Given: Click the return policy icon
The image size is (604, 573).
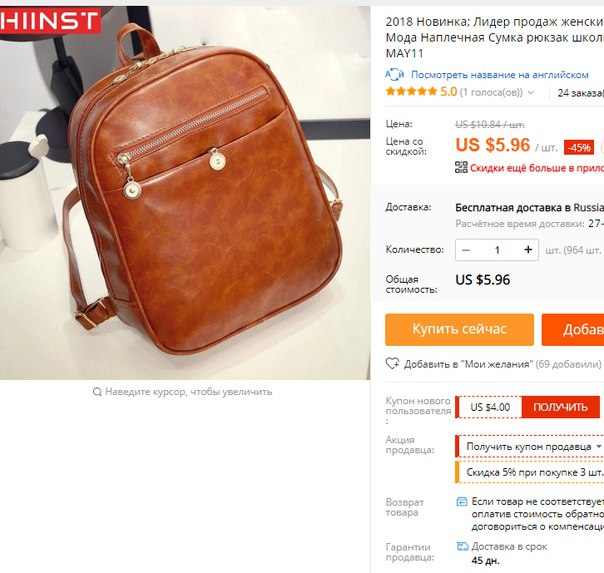Looking at the screenshot, I should (x=461, y=502).
